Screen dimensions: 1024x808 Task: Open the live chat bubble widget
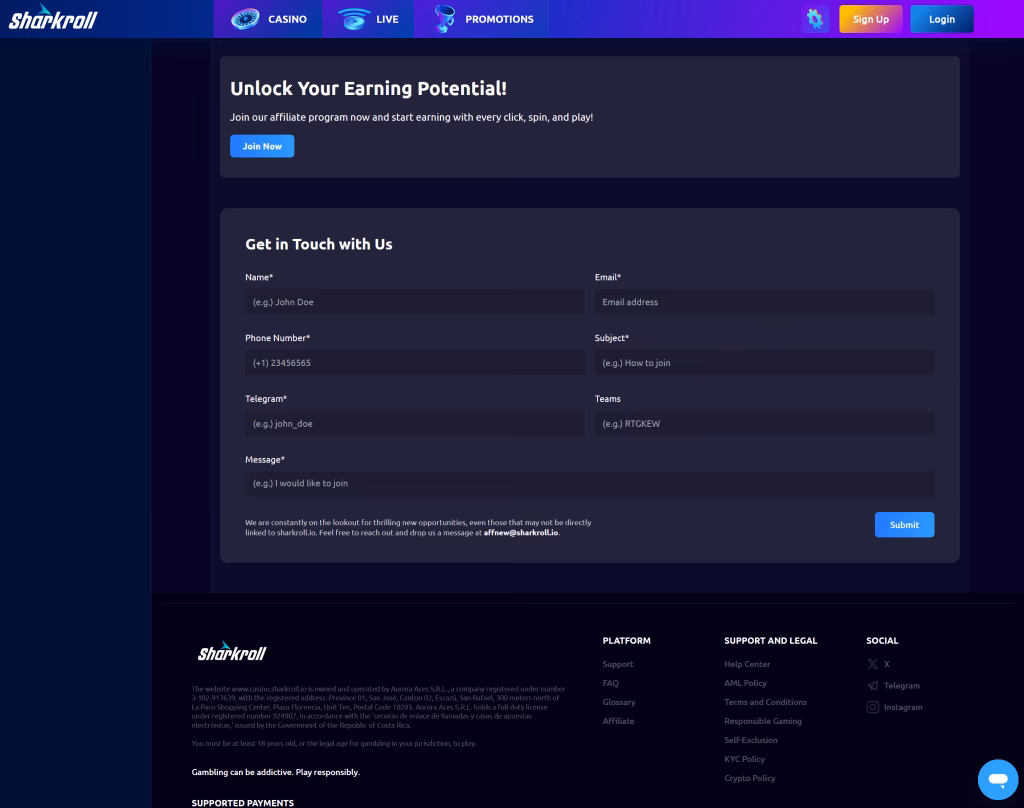point(997,779)
